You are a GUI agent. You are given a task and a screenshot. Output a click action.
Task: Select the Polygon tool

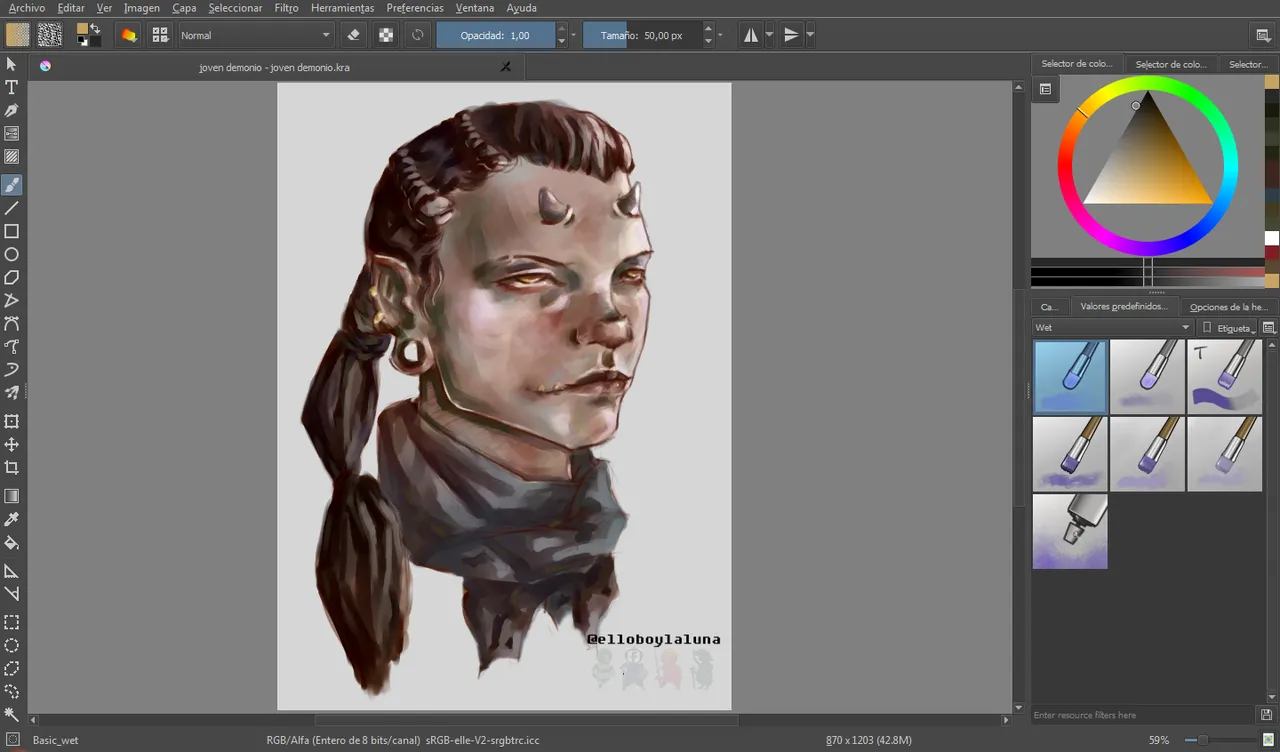click(12, 277)
